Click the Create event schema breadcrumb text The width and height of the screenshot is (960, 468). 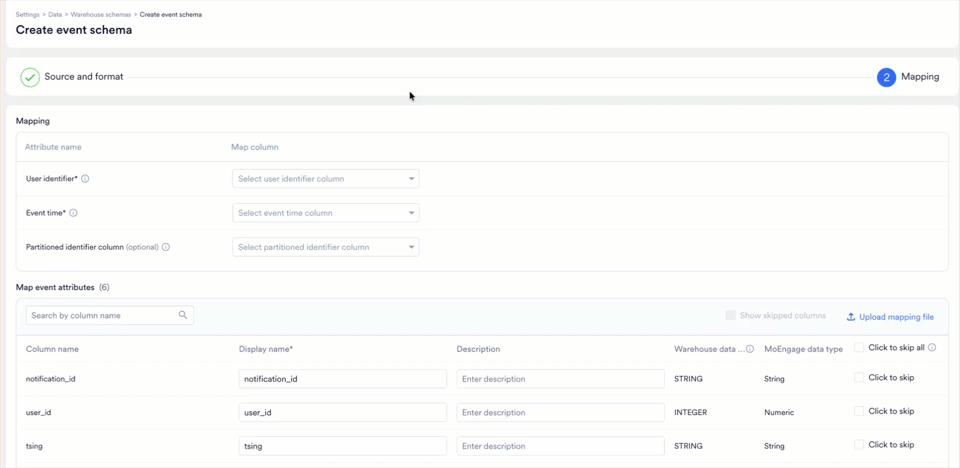pyautogui.click(x=171, y=13)
